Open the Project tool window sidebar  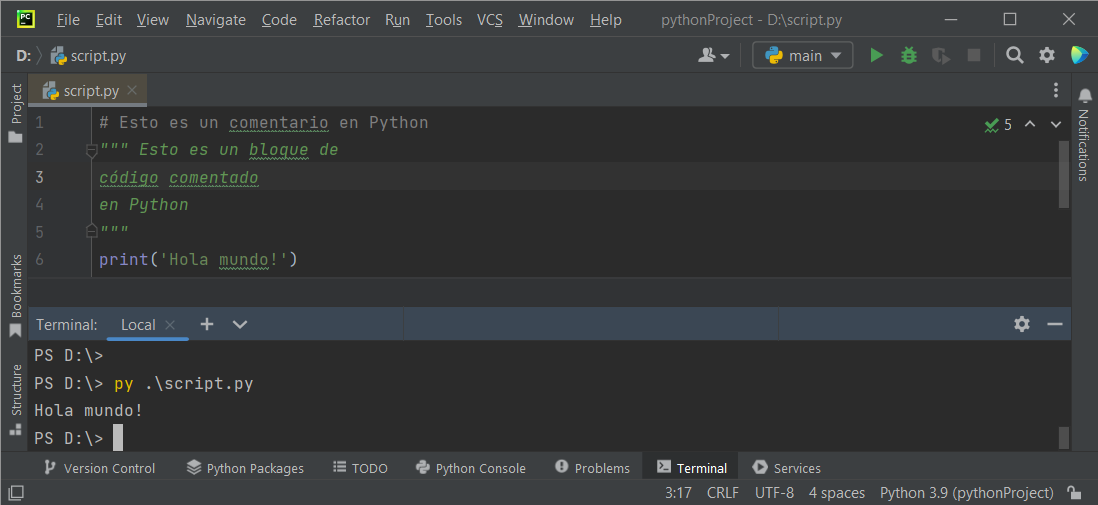pyautogui.click(x=15, y=113)
